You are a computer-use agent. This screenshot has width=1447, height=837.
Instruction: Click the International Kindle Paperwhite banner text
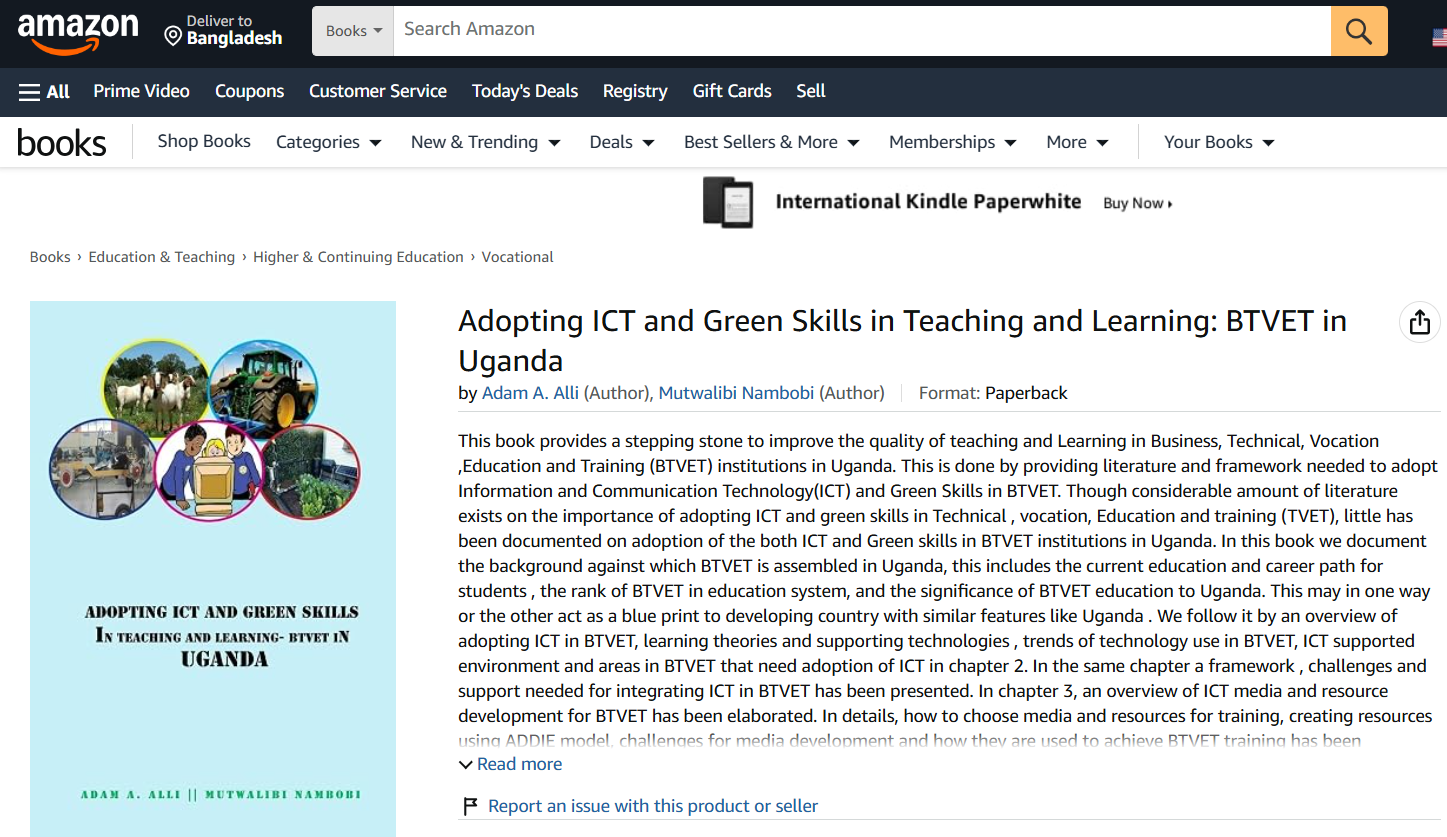click(929, 202)
